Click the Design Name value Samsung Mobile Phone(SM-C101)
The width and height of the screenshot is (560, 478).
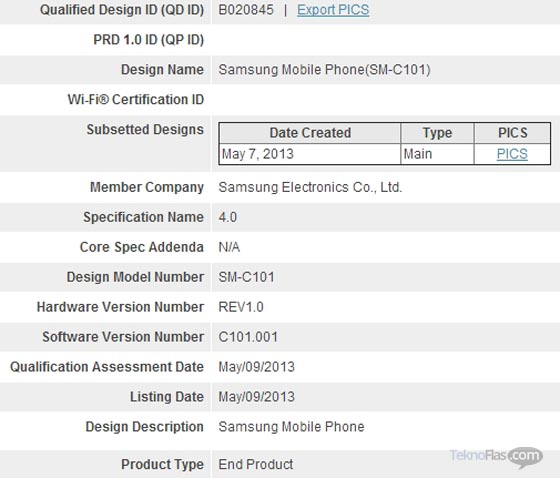(x=324, y=70)
